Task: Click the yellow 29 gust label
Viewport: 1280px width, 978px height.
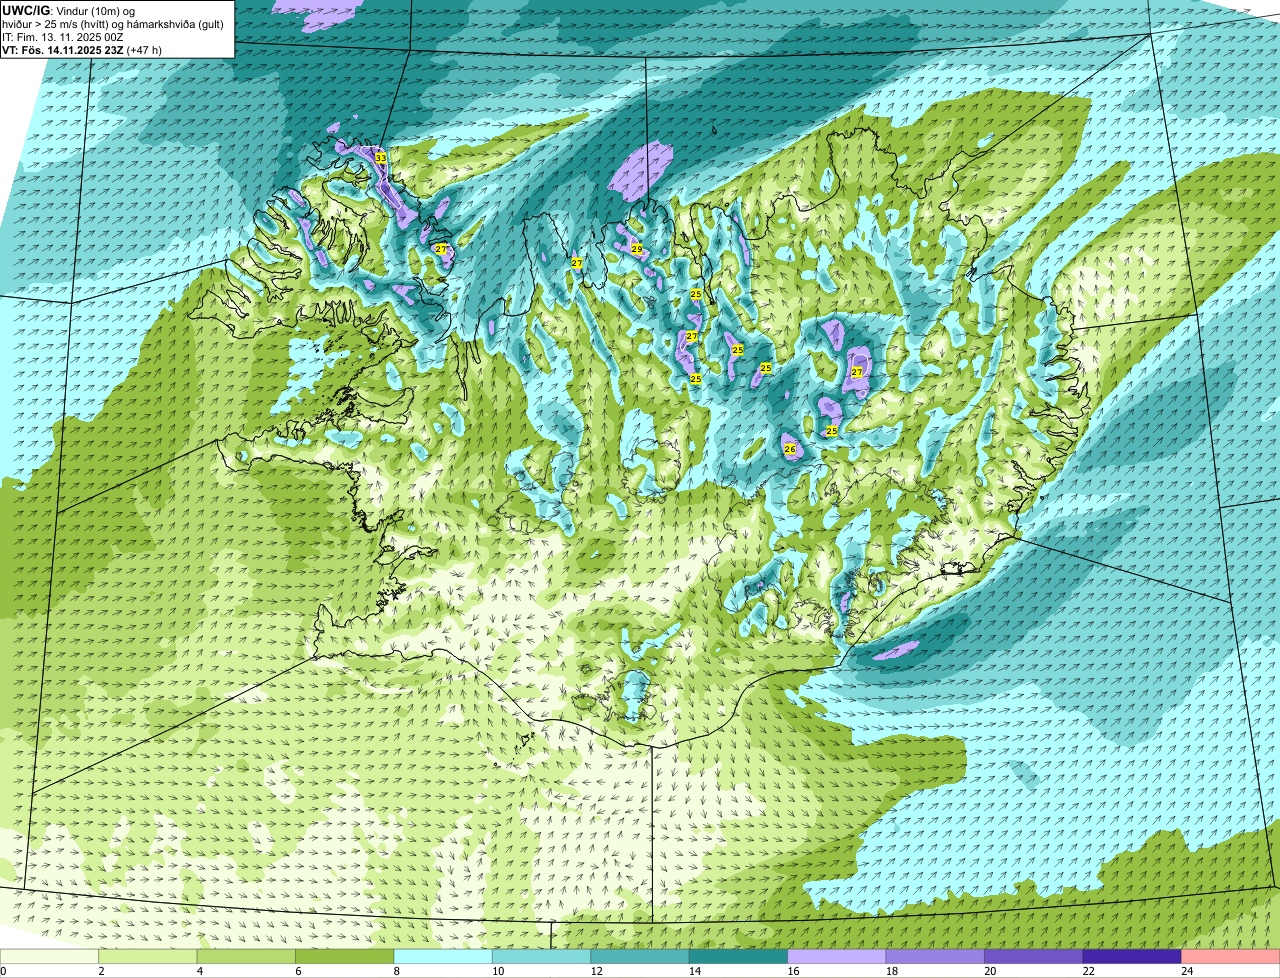Action: pyautogui.click(x=636, y=248)
